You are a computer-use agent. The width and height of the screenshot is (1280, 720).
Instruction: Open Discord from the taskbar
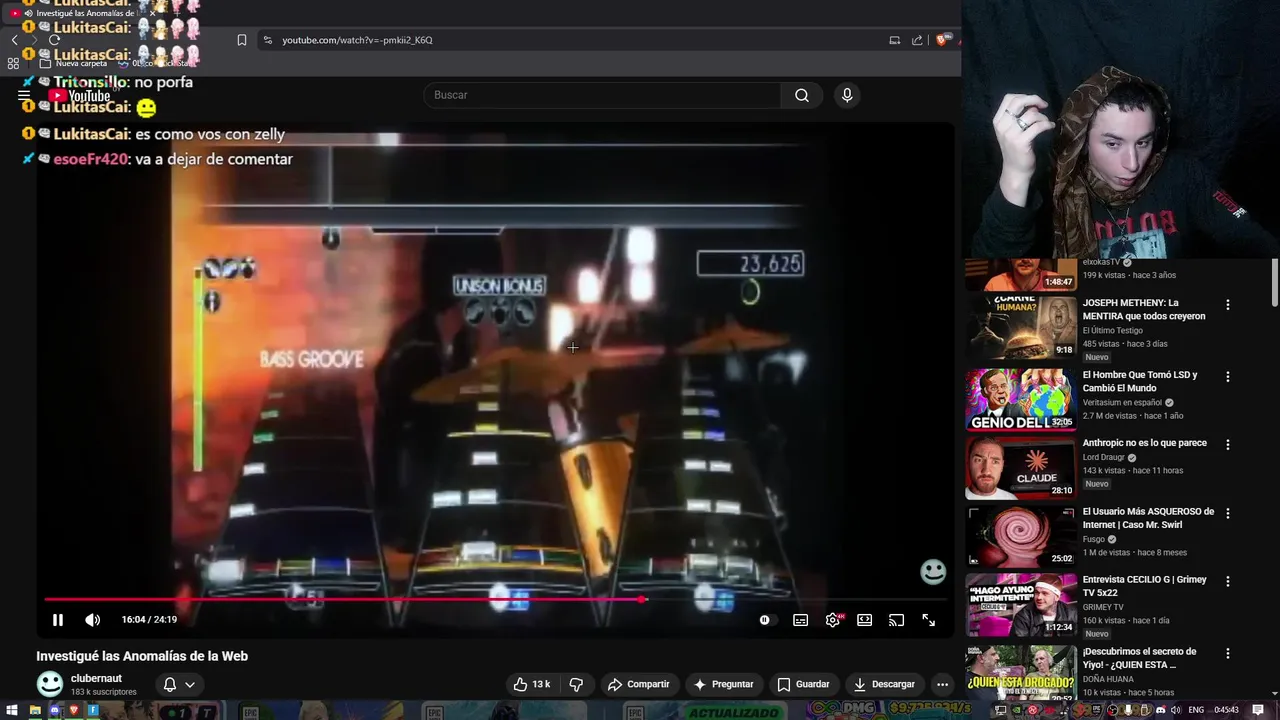(x=55, y=711)
